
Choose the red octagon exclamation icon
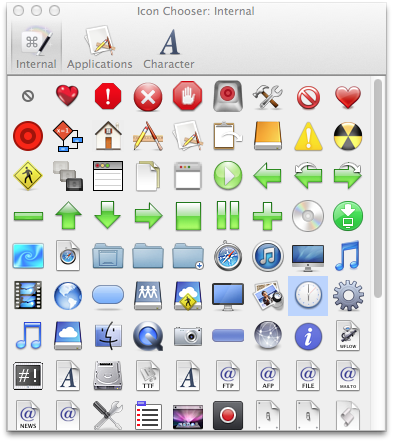pyautogui.click(x=108, y=96)
